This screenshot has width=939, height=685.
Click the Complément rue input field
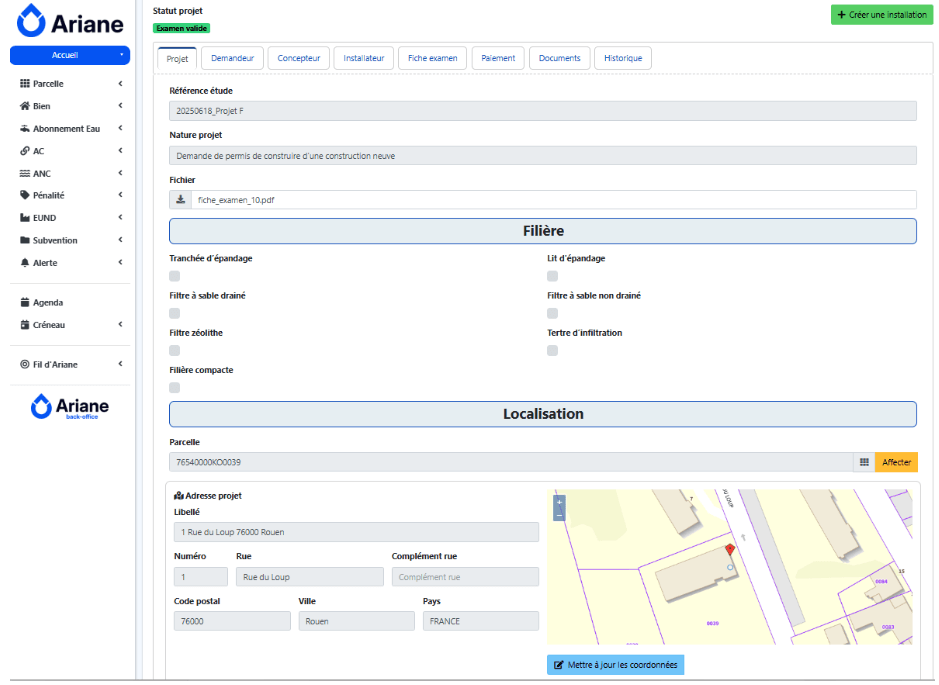(x=465, y=577)
